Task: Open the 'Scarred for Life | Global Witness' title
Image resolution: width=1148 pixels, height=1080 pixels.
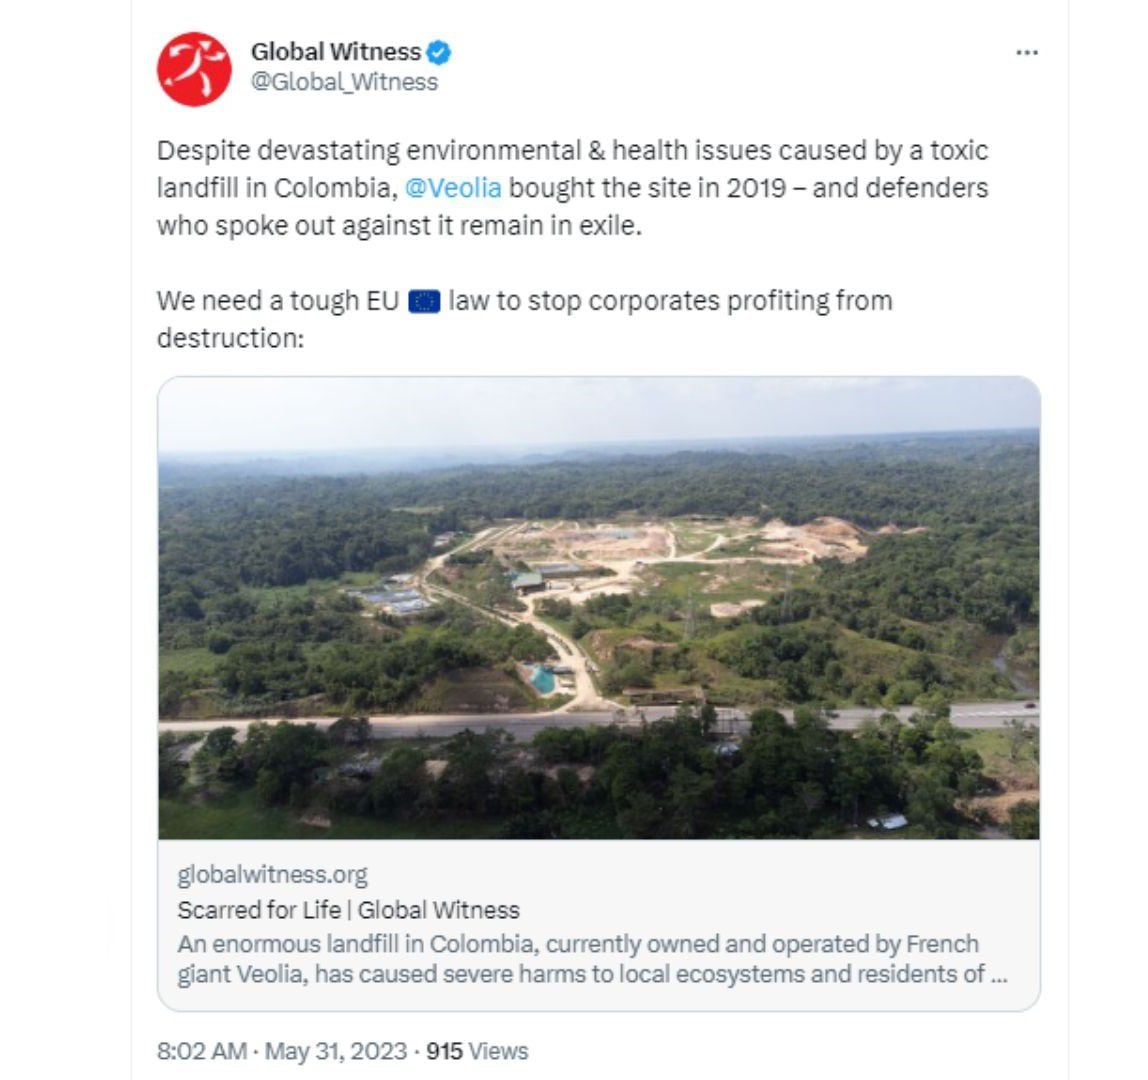Action: [348, 910]
